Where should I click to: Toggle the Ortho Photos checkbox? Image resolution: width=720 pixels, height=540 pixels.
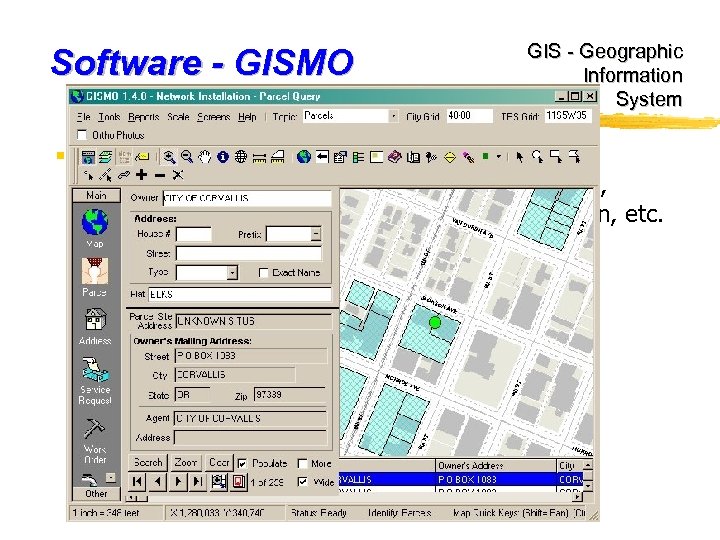(x=82, y=135)
